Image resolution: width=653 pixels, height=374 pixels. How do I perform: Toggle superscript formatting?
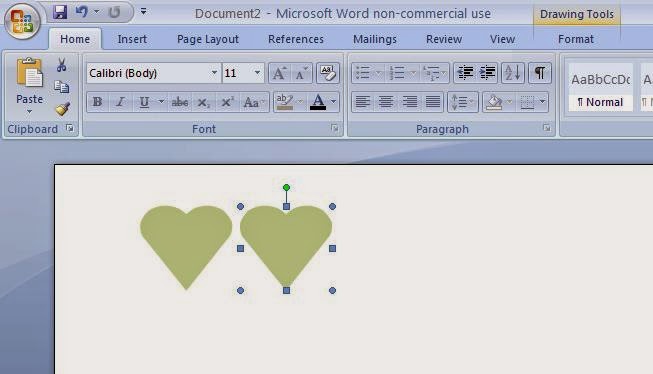pyautogui.click(x=227, y=102)
